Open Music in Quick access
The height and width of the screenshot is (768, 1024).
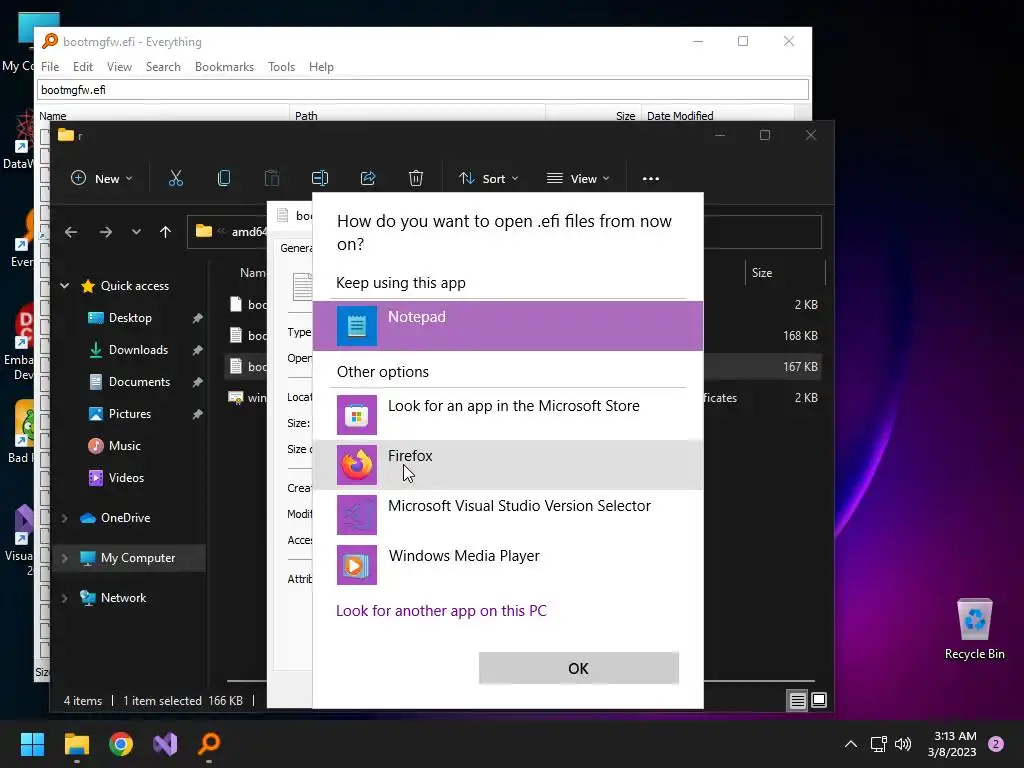[125, 445]
